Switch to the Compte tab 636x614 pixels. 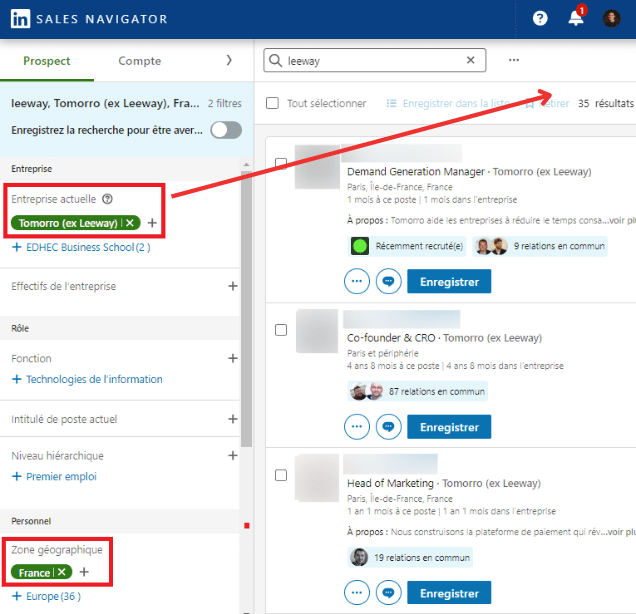point(140,61)
